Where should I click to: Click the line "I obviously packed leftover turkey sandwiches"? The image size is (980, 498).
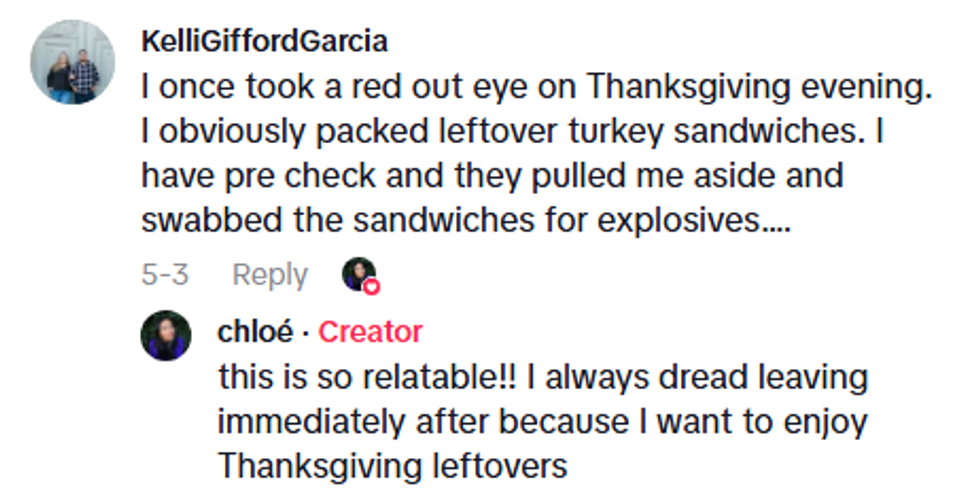pyautogui.click(x=525, y=131)
